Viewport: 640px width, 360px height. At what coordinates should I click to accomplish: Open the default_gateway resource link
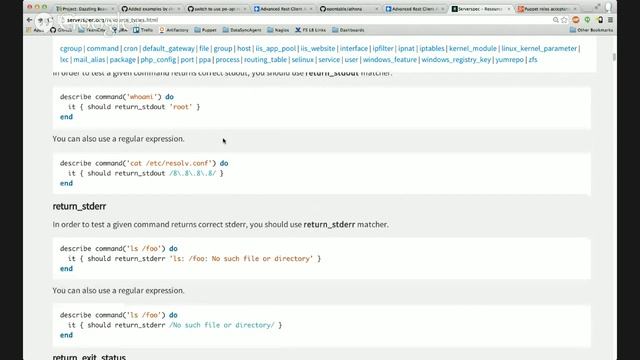[x=169, y=48]
